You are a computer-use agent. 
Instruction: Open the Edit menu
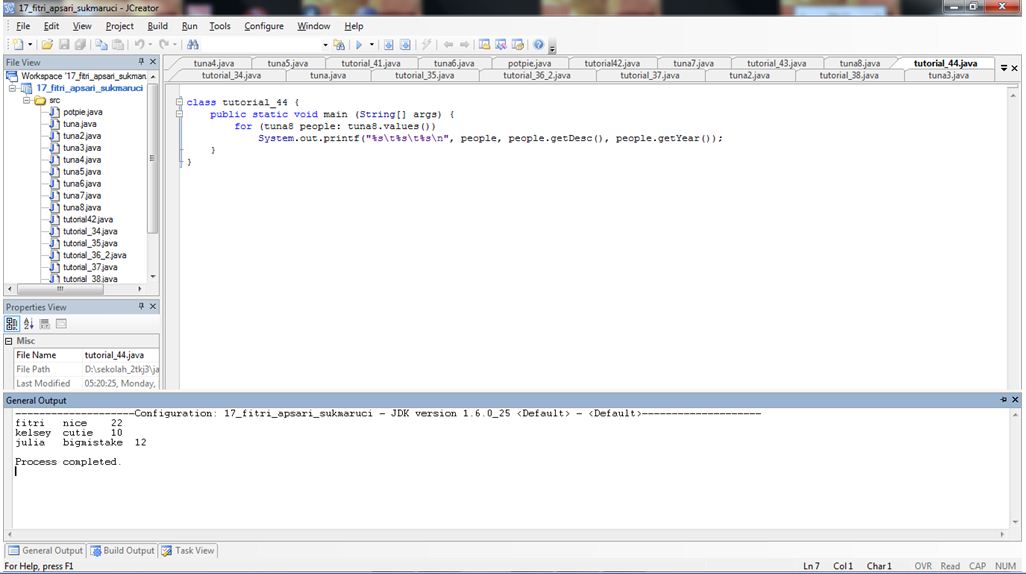point(51,26)
